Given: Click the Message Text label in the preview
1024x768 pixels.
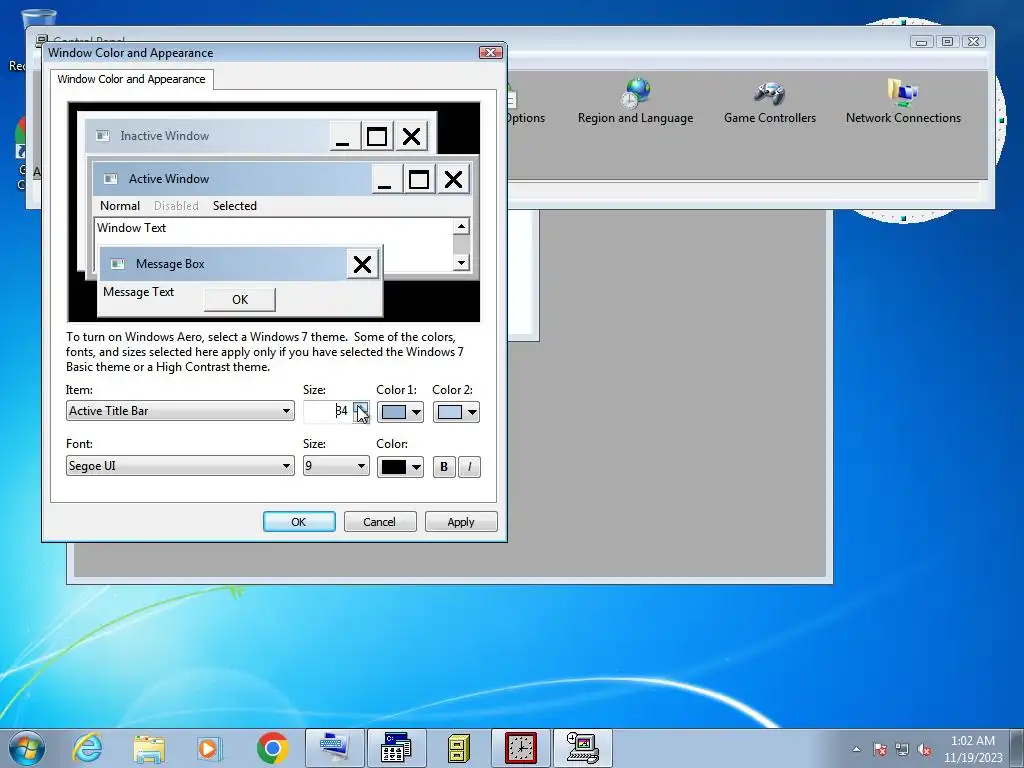Looking at the screenshot, I should coord(138,292).
